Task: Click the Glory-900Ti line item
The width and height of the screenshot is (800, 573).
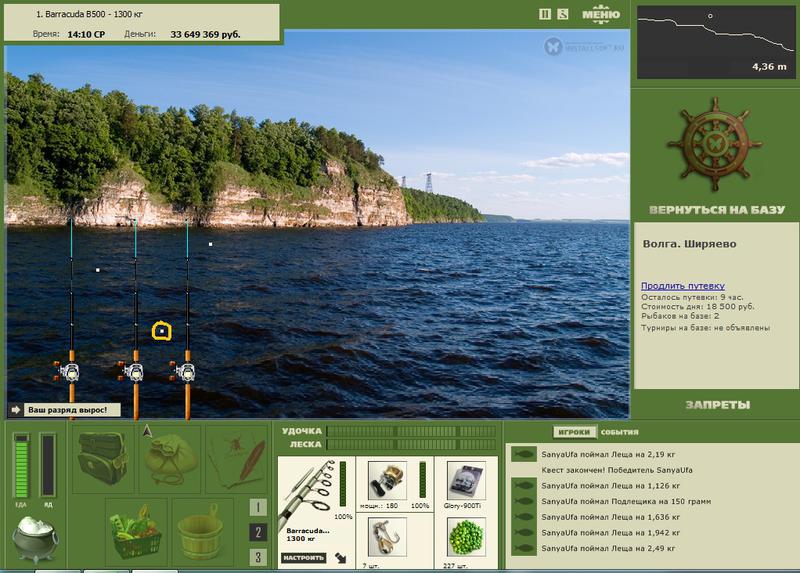Action: pos(466,481)
